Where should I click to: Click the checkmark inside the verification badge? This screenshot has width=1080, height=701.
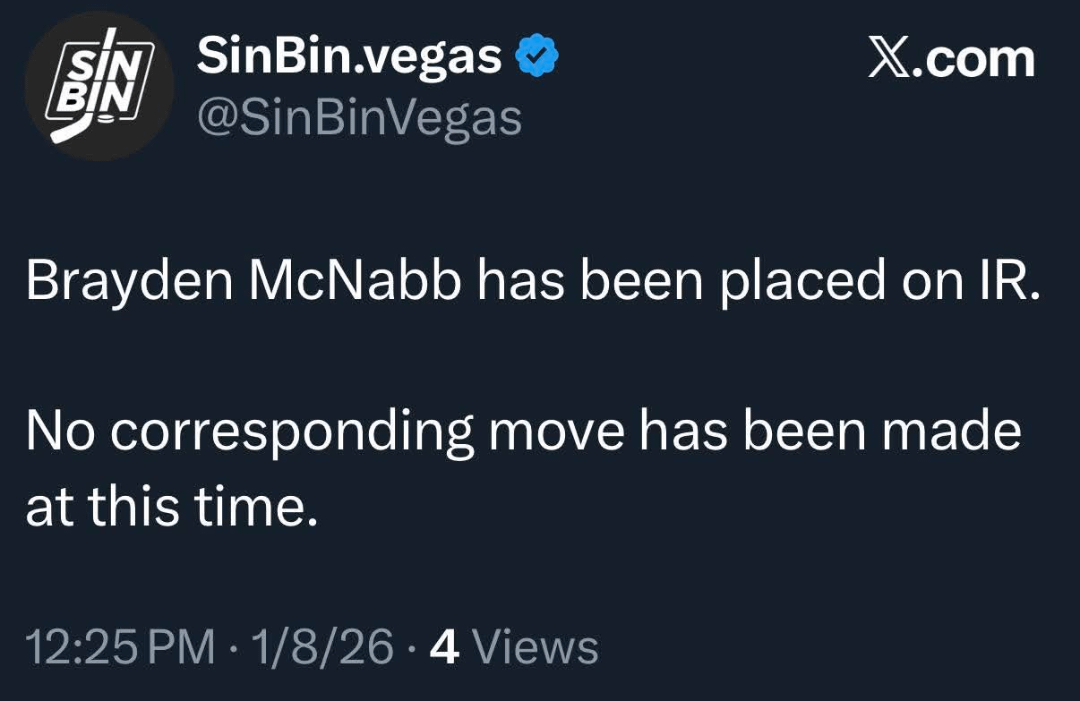tap(536, 56)
